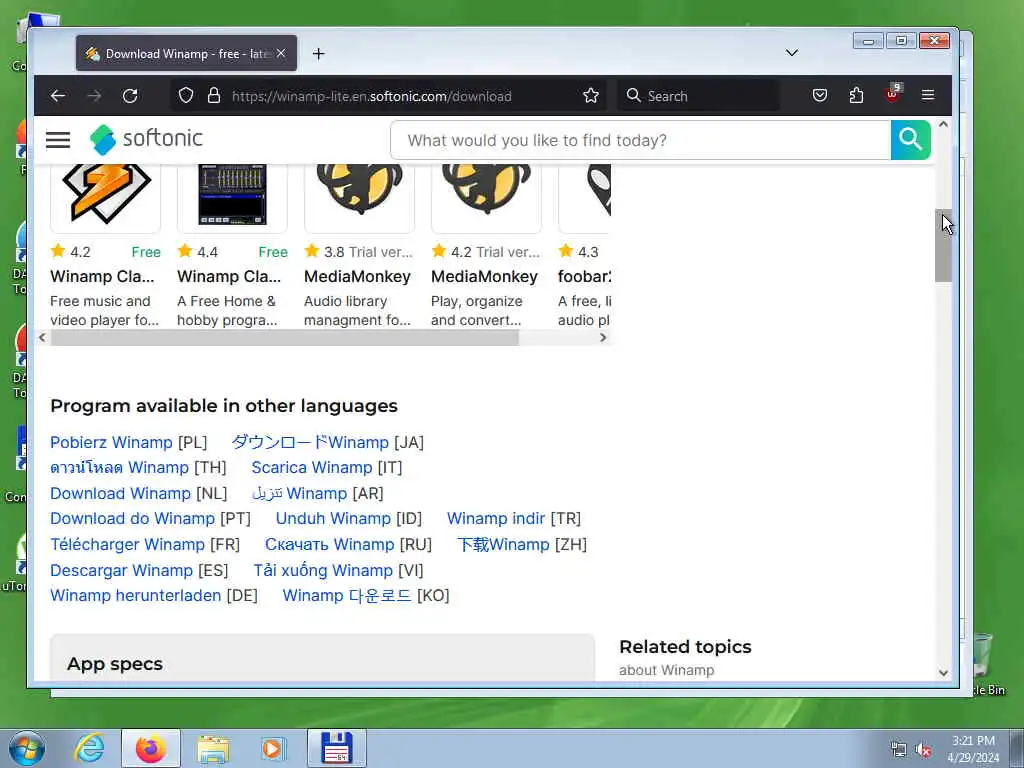Click the horizontal carousel scrollbar thumb

tap(285, 338)
